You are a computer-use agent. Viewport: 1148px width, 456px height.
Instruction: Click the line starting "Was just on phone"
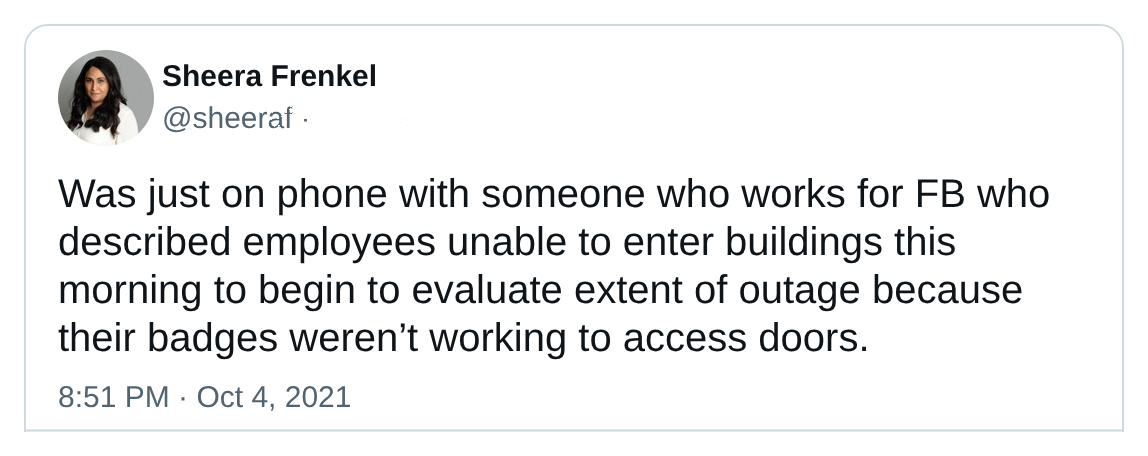coord(554,195)
